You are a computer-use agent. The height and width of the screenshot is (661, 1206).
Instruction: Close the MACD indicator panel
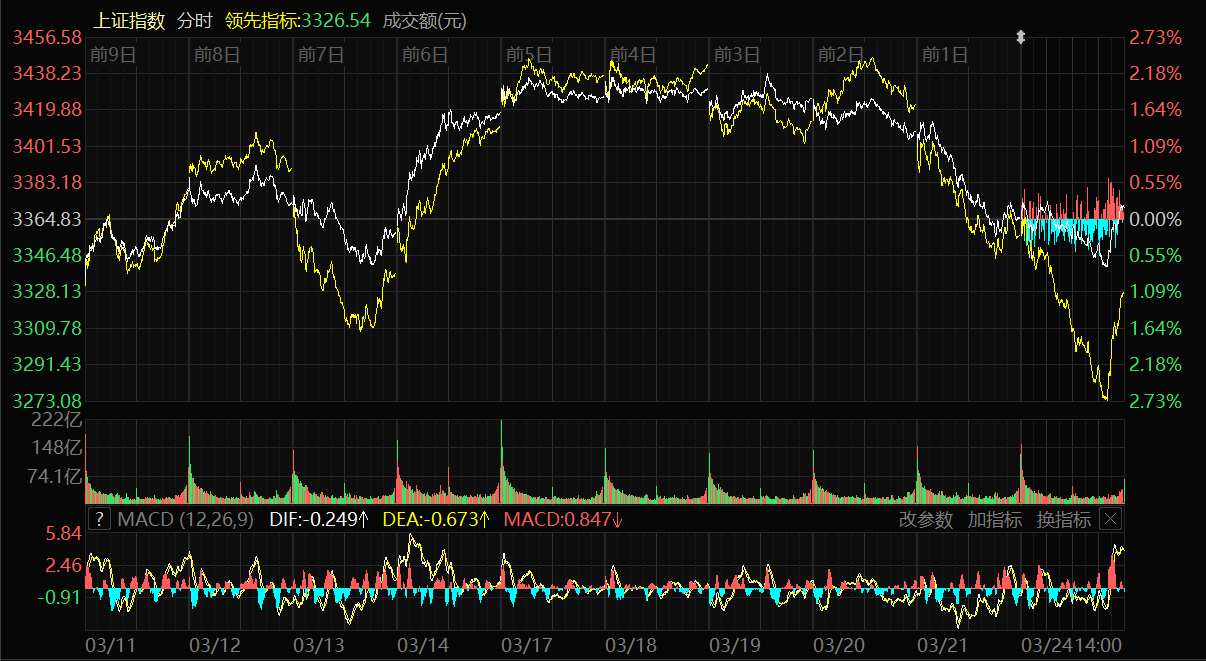click(1110, 519)
